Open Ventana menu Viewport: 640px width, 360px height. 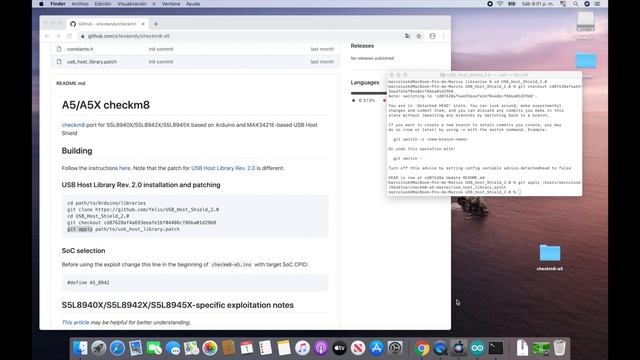coord(171,4)
